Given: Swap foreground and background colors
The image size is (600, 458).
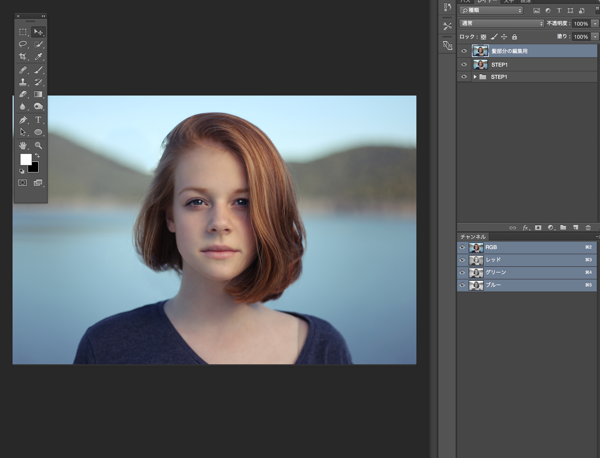Looking at the screenshot, I should pos(37,156).
